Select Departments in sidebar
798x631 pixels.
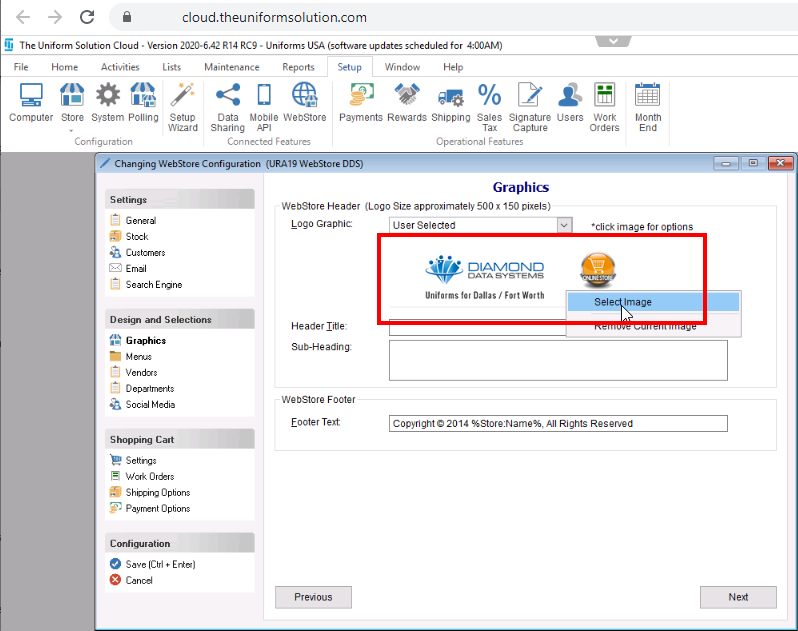[141, 388]
